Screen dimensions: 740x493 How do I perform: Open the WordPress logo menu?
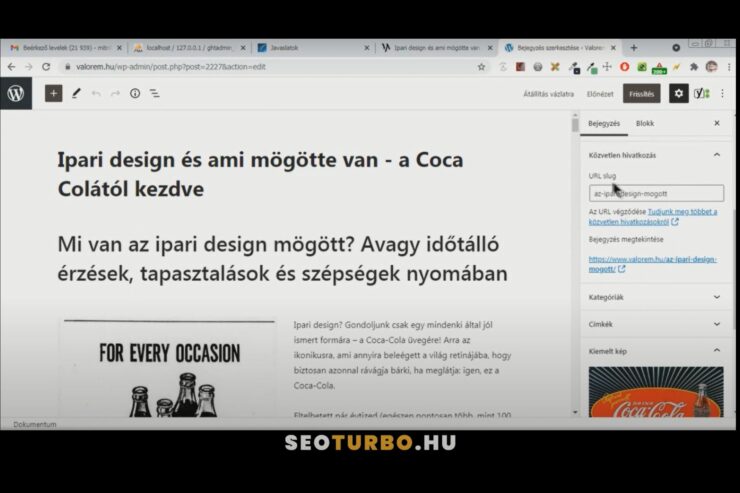tap(16, 93)
